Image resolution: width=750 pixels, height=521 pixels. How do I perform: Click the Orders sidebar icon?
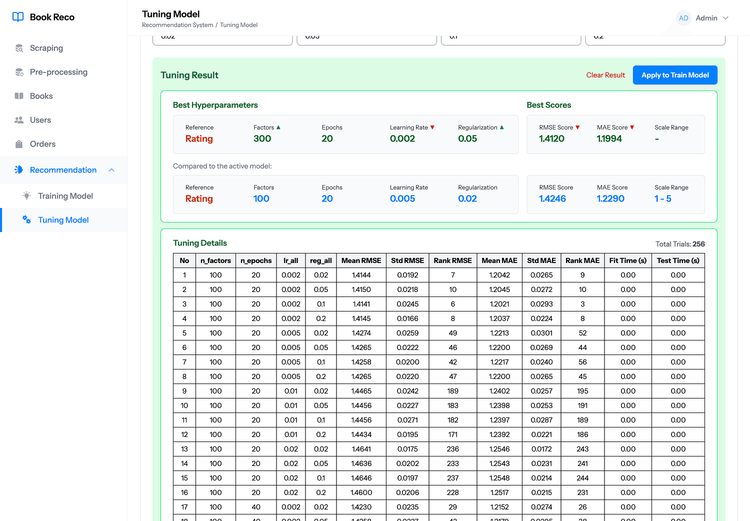point(19,144)
